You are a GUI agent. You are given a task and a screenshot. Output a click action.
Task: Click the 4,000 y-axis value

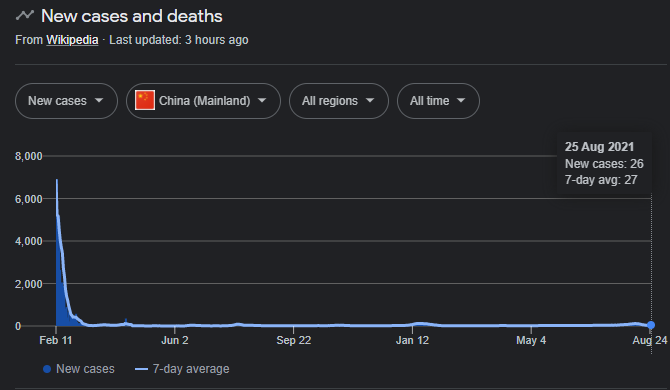29,241
